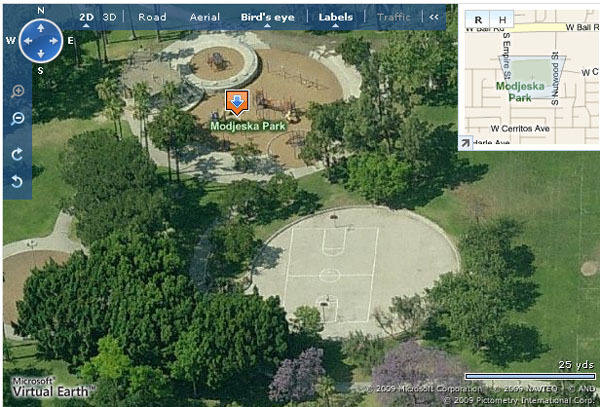Expand the mini map with the corner arrow
The height and width of the screenshot is (407, 600).
tap(465, 143)
